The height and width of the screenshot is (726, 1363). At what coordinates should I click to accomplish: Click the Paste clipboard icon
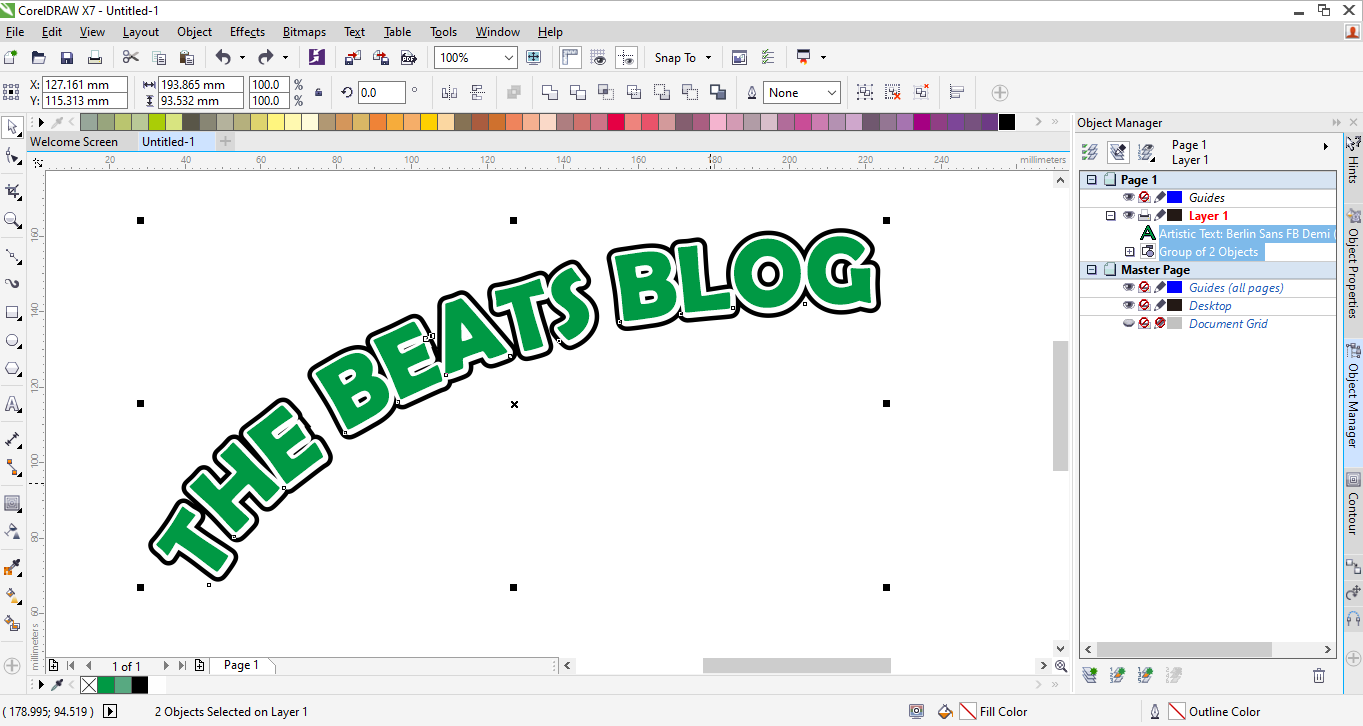186,58
